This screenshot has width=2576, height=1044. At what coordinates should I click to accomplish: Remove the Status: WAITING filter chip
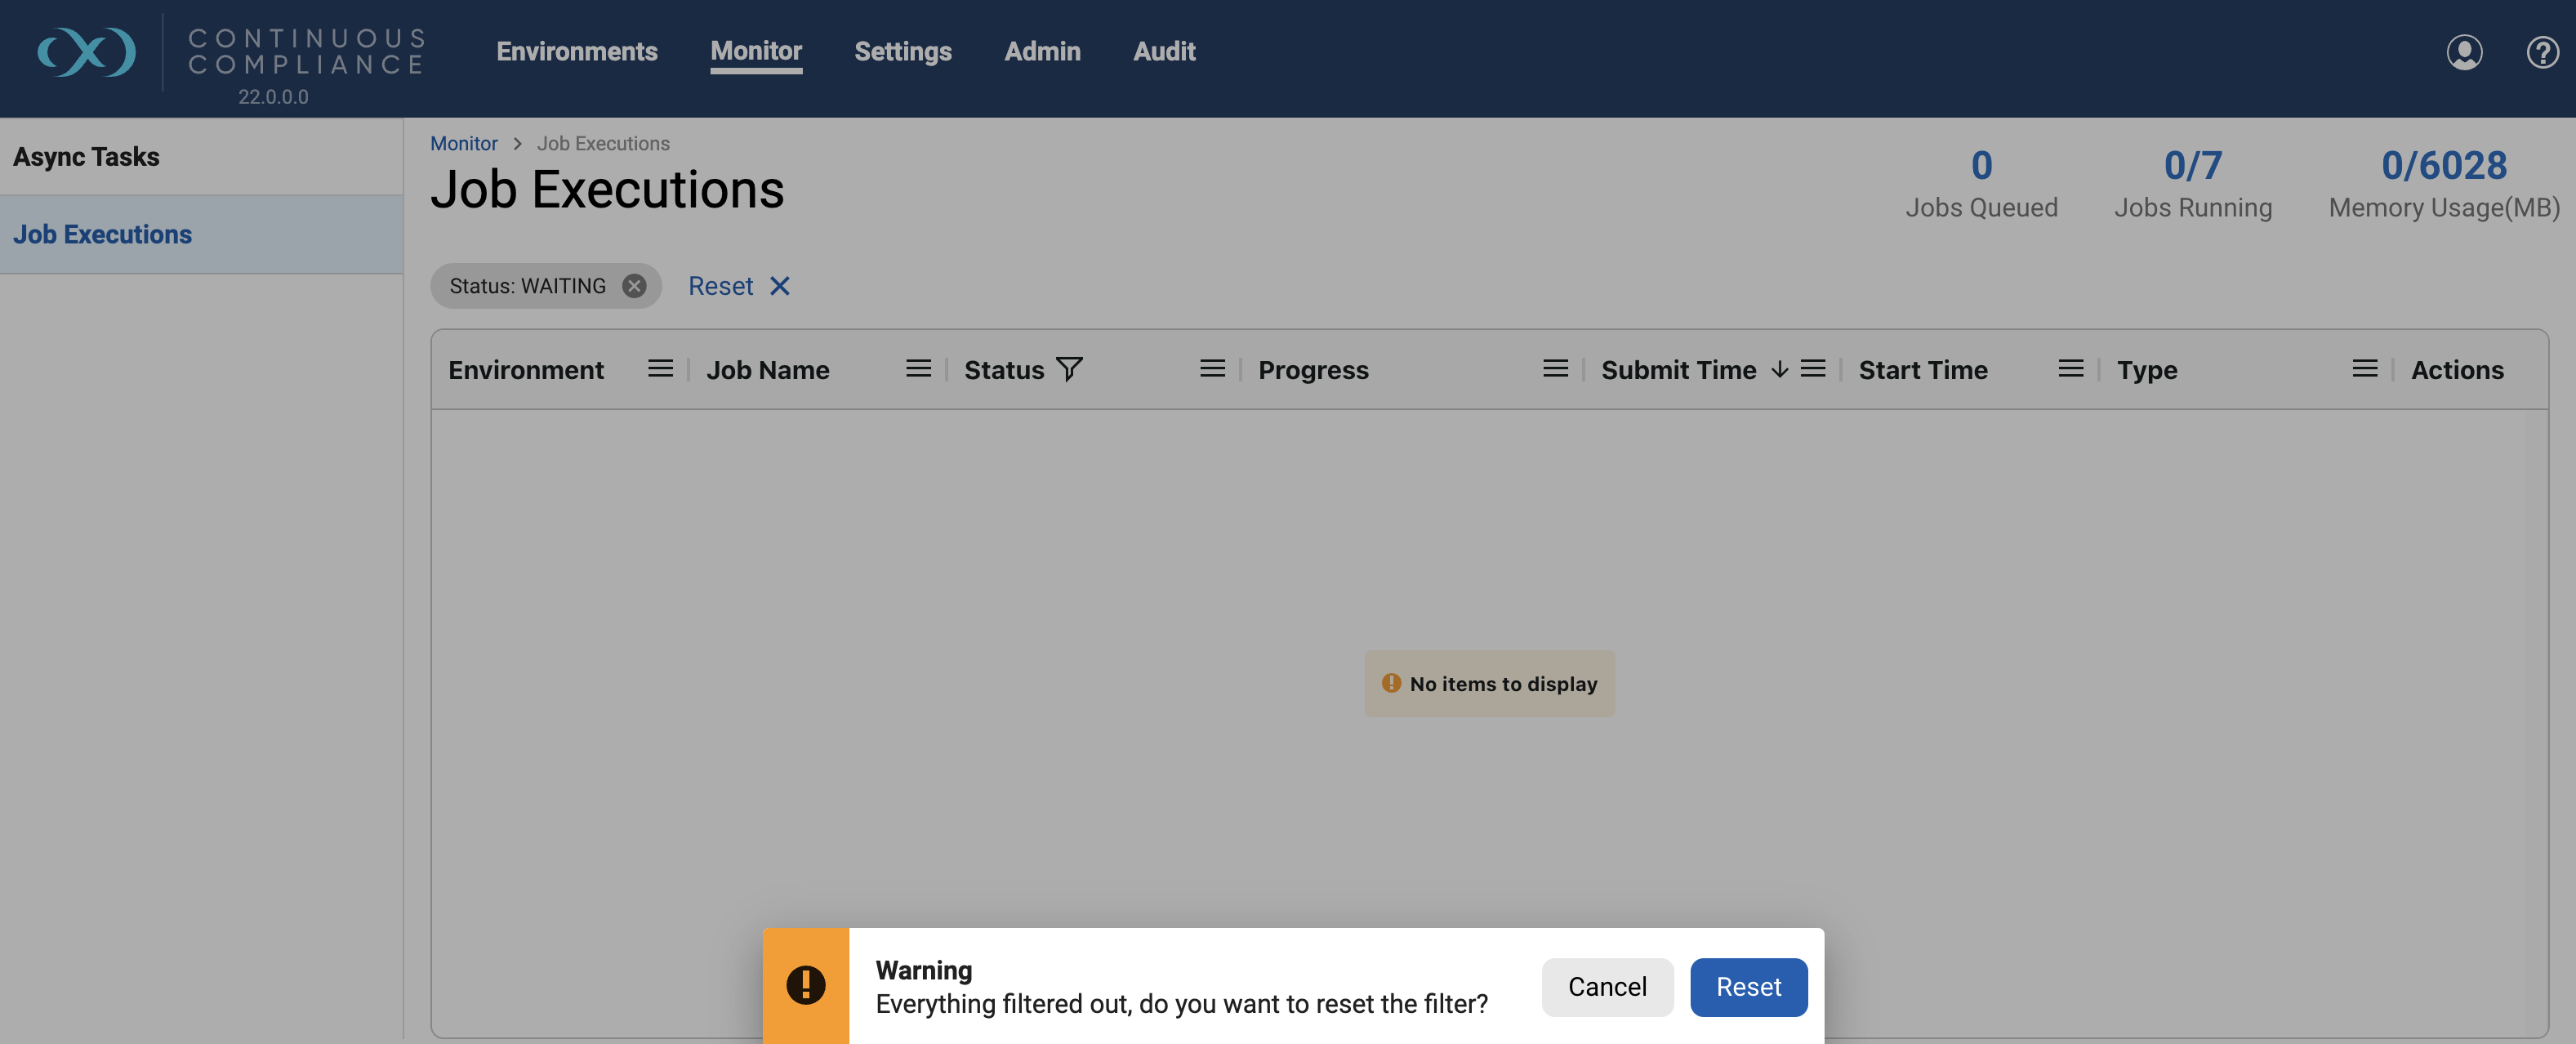click(x=634, y=286)
